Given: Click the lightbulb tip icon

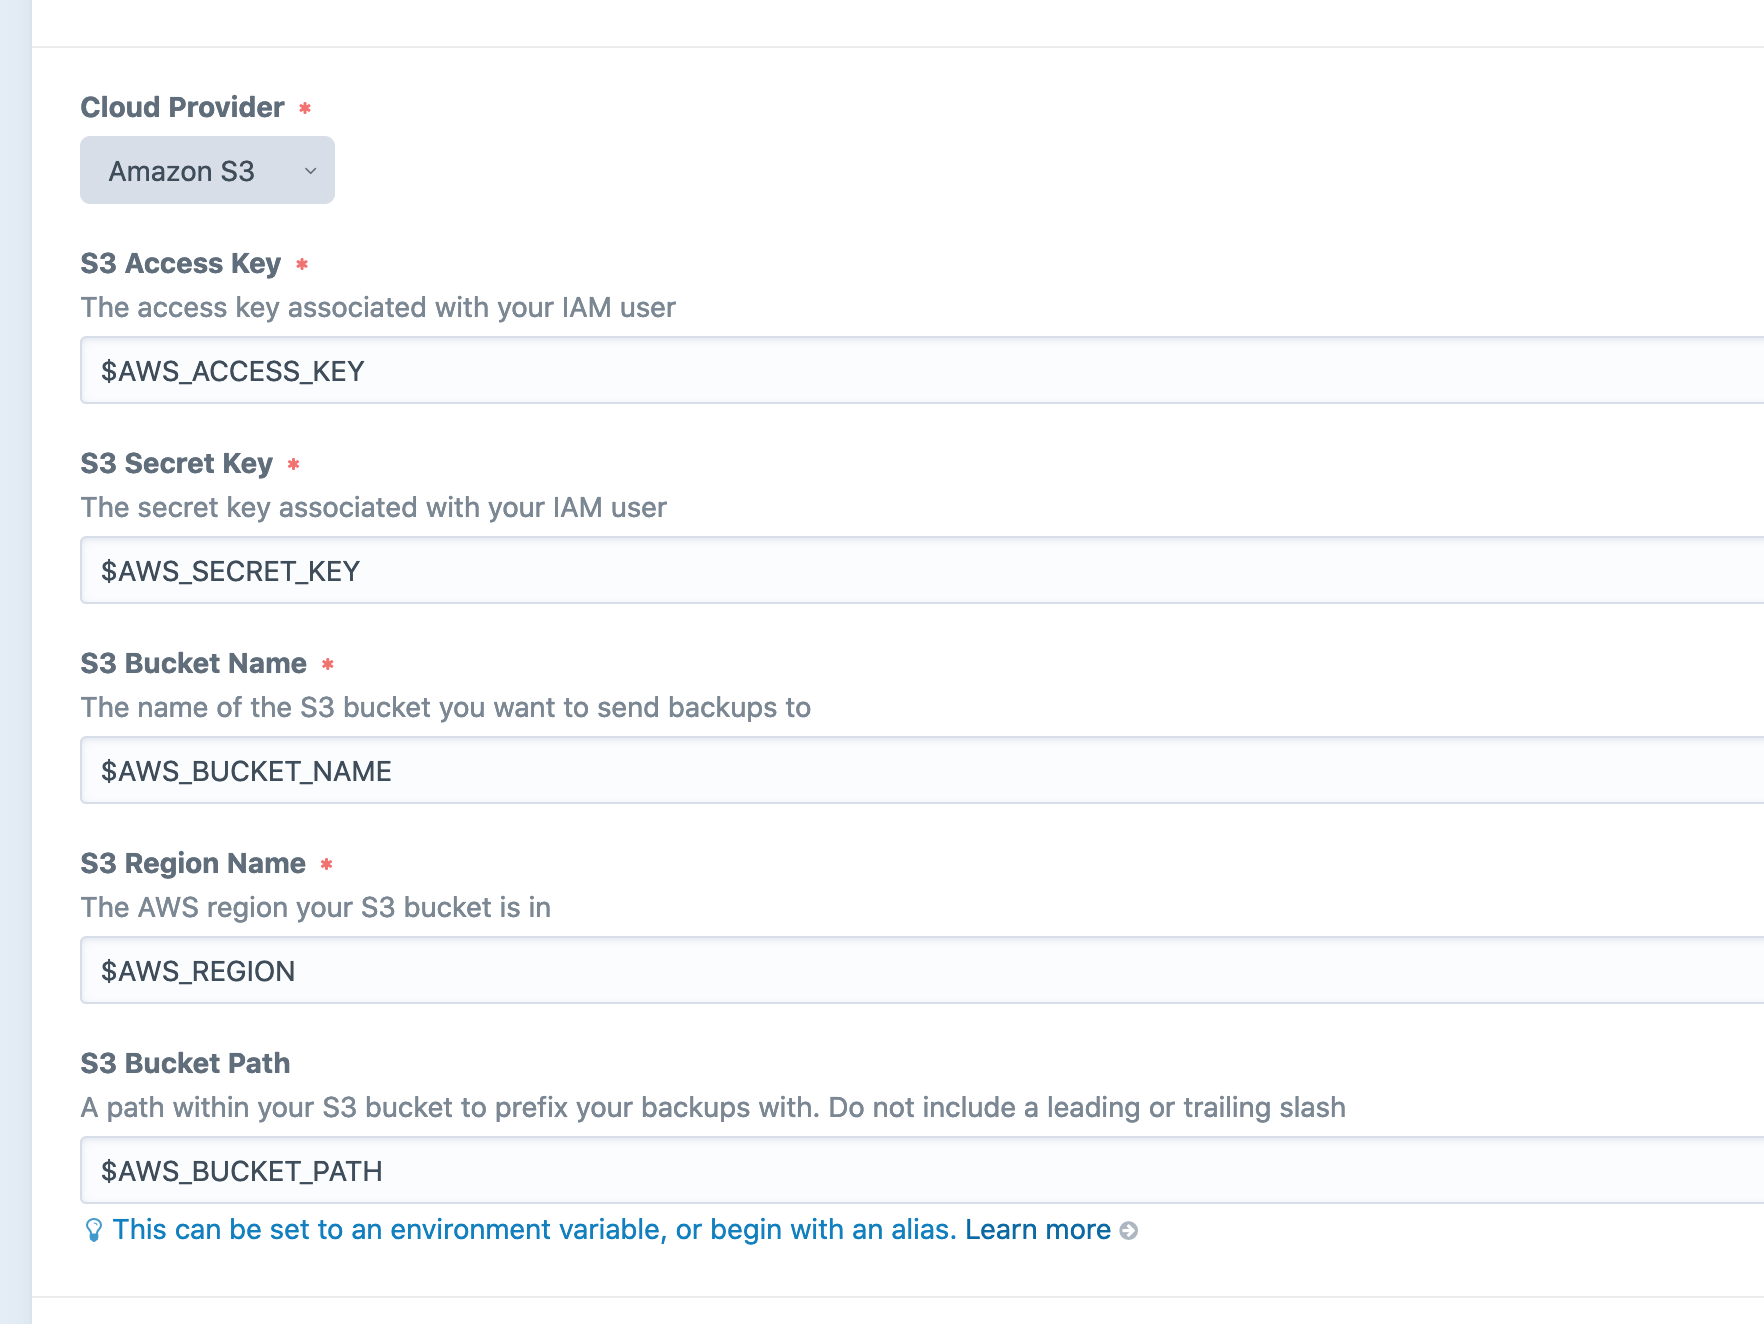Looking at the screenshot, I should (x=94, y=1230).
